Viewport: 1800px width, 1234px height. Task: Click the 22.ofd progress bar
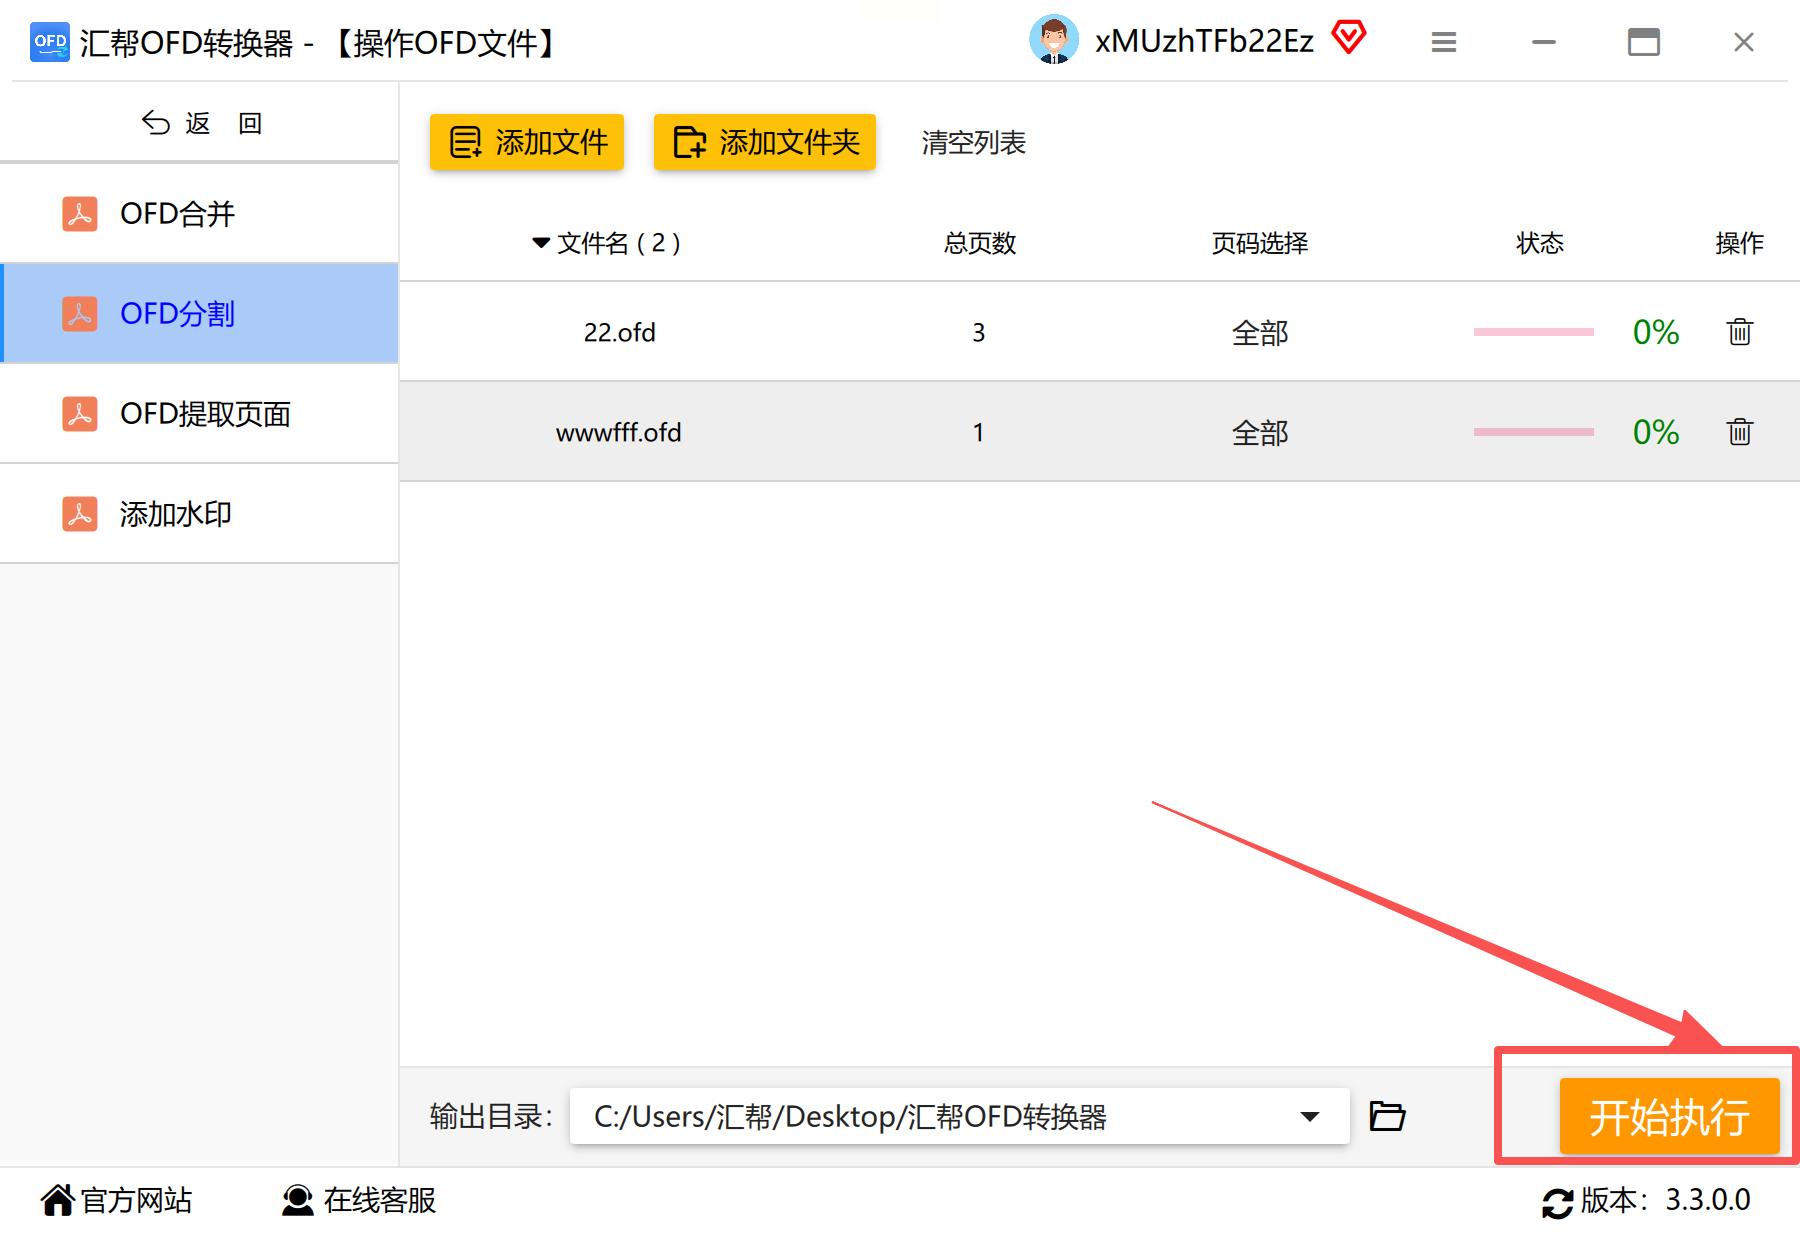[1533, 332]
